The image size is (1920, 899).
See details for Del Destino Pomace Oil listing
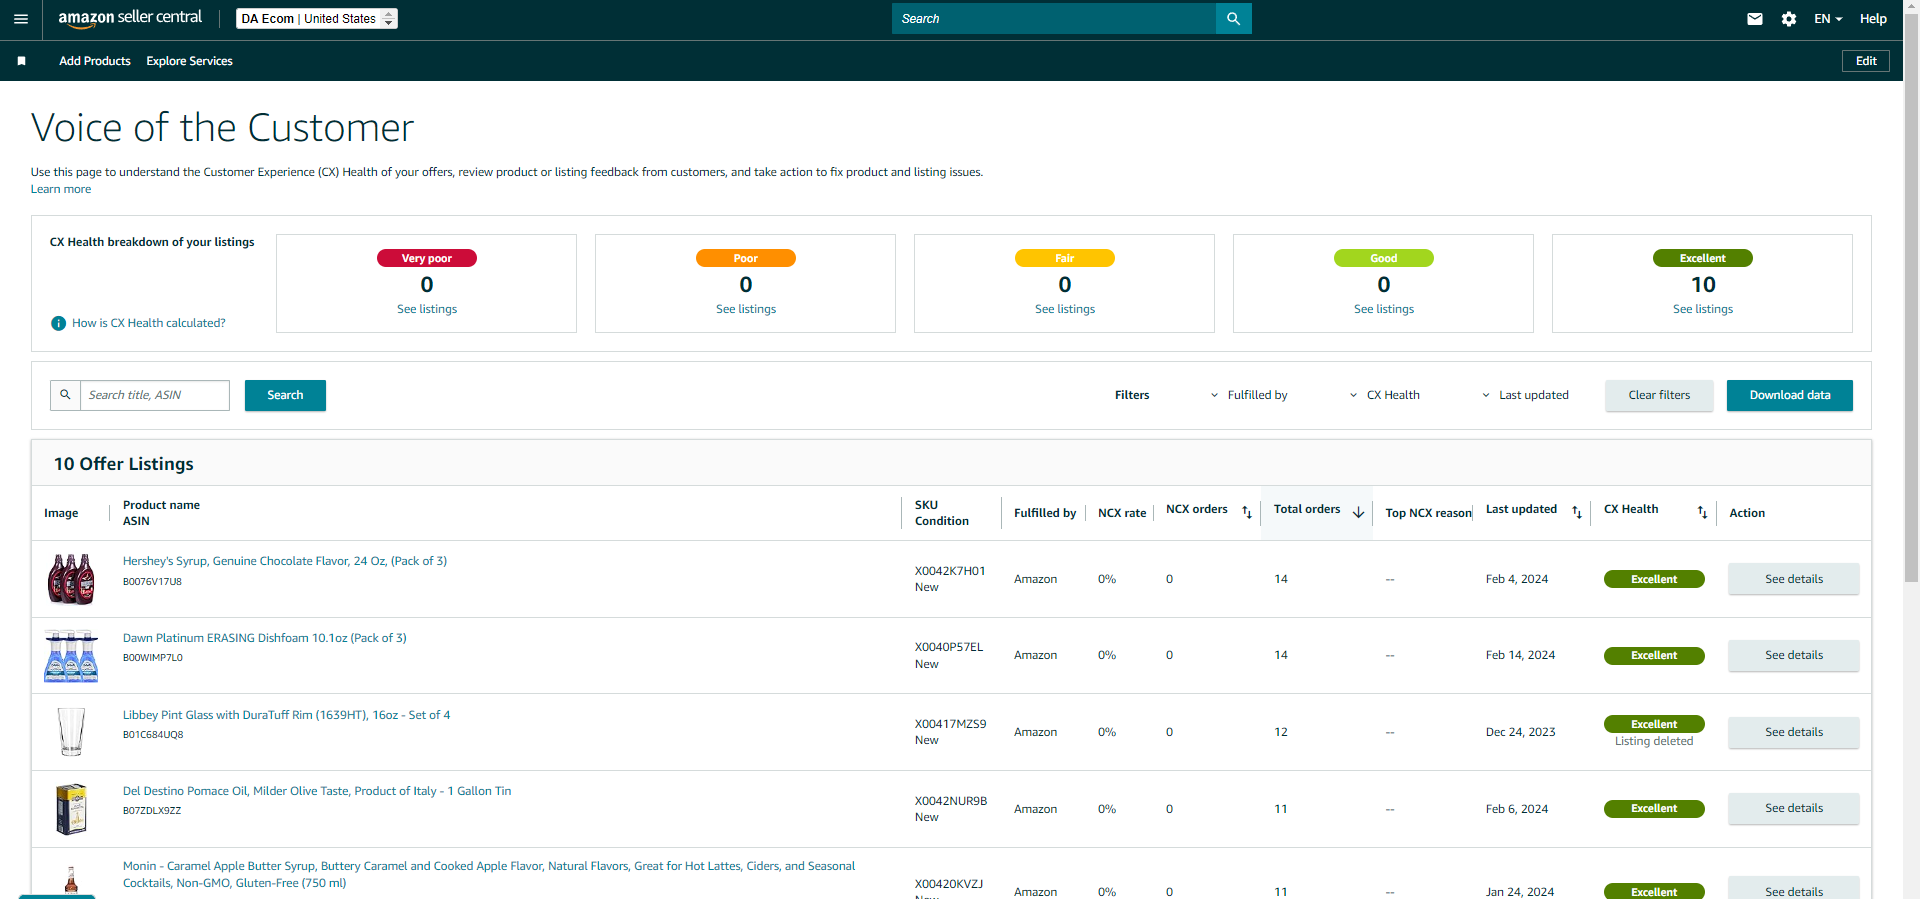pos(1794,808)
